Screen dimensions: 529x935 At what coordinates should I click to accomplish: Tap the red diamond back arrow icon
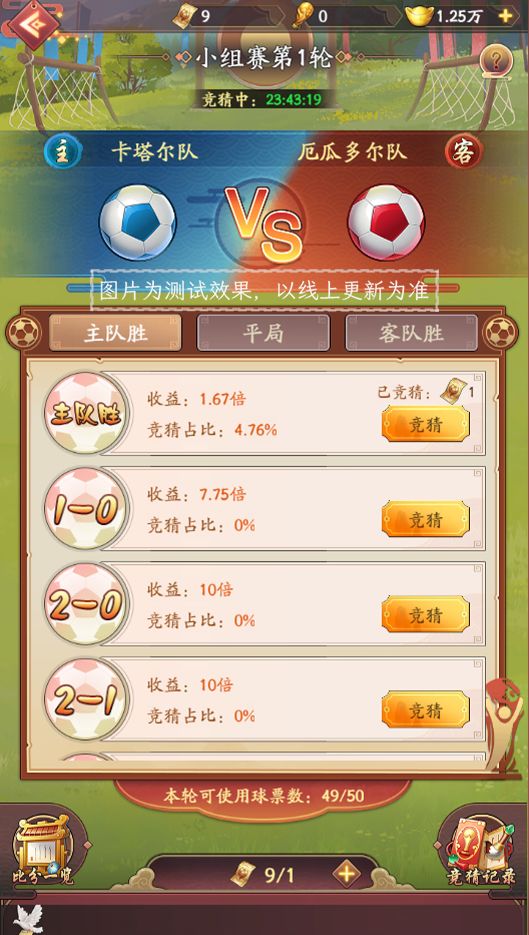(32, 24)
